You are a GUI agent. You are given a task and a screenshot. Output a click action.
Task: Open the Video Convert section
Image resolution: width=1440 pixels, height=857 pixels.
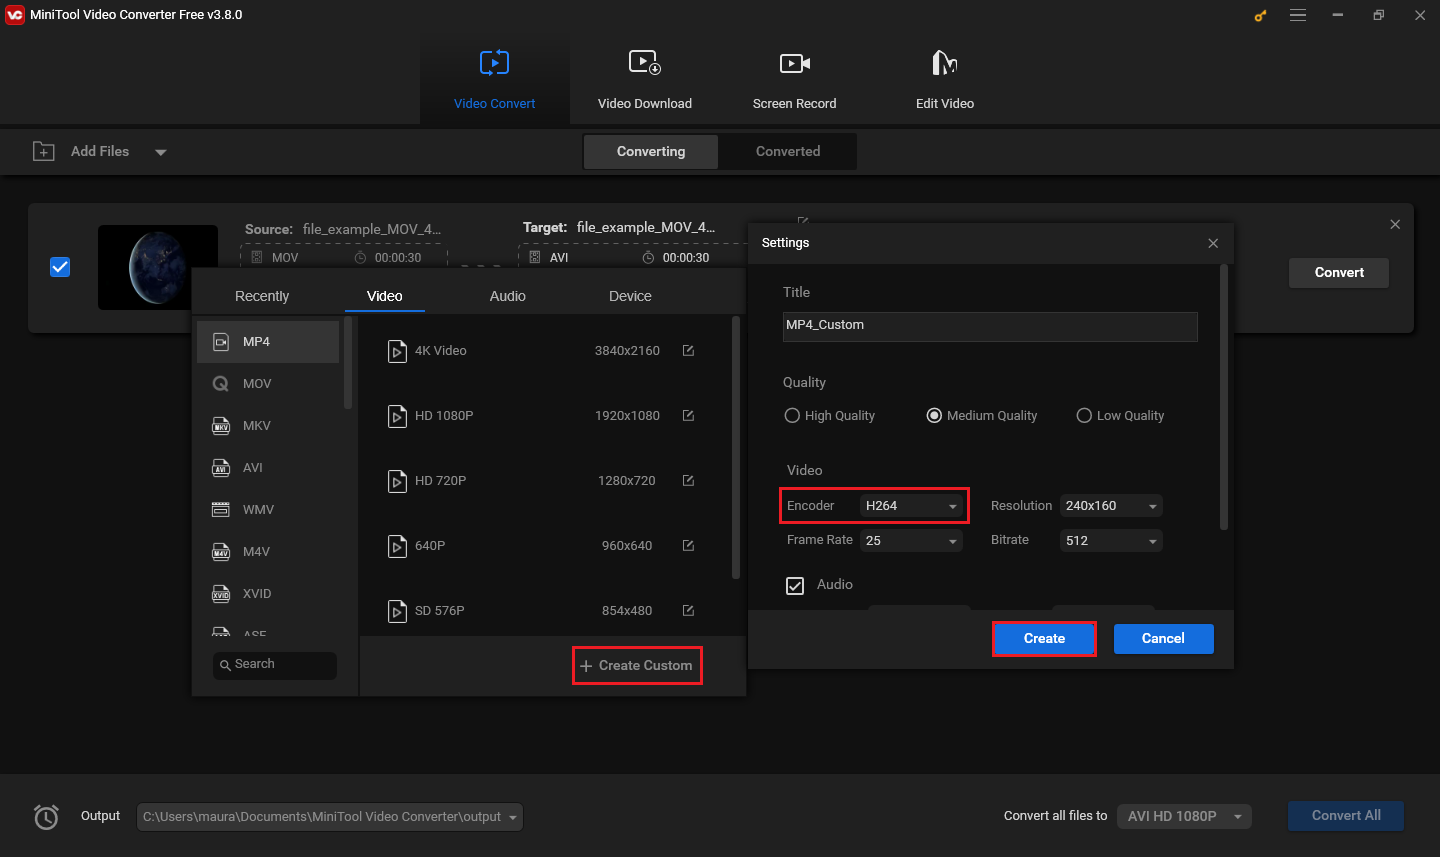point(494,81)
